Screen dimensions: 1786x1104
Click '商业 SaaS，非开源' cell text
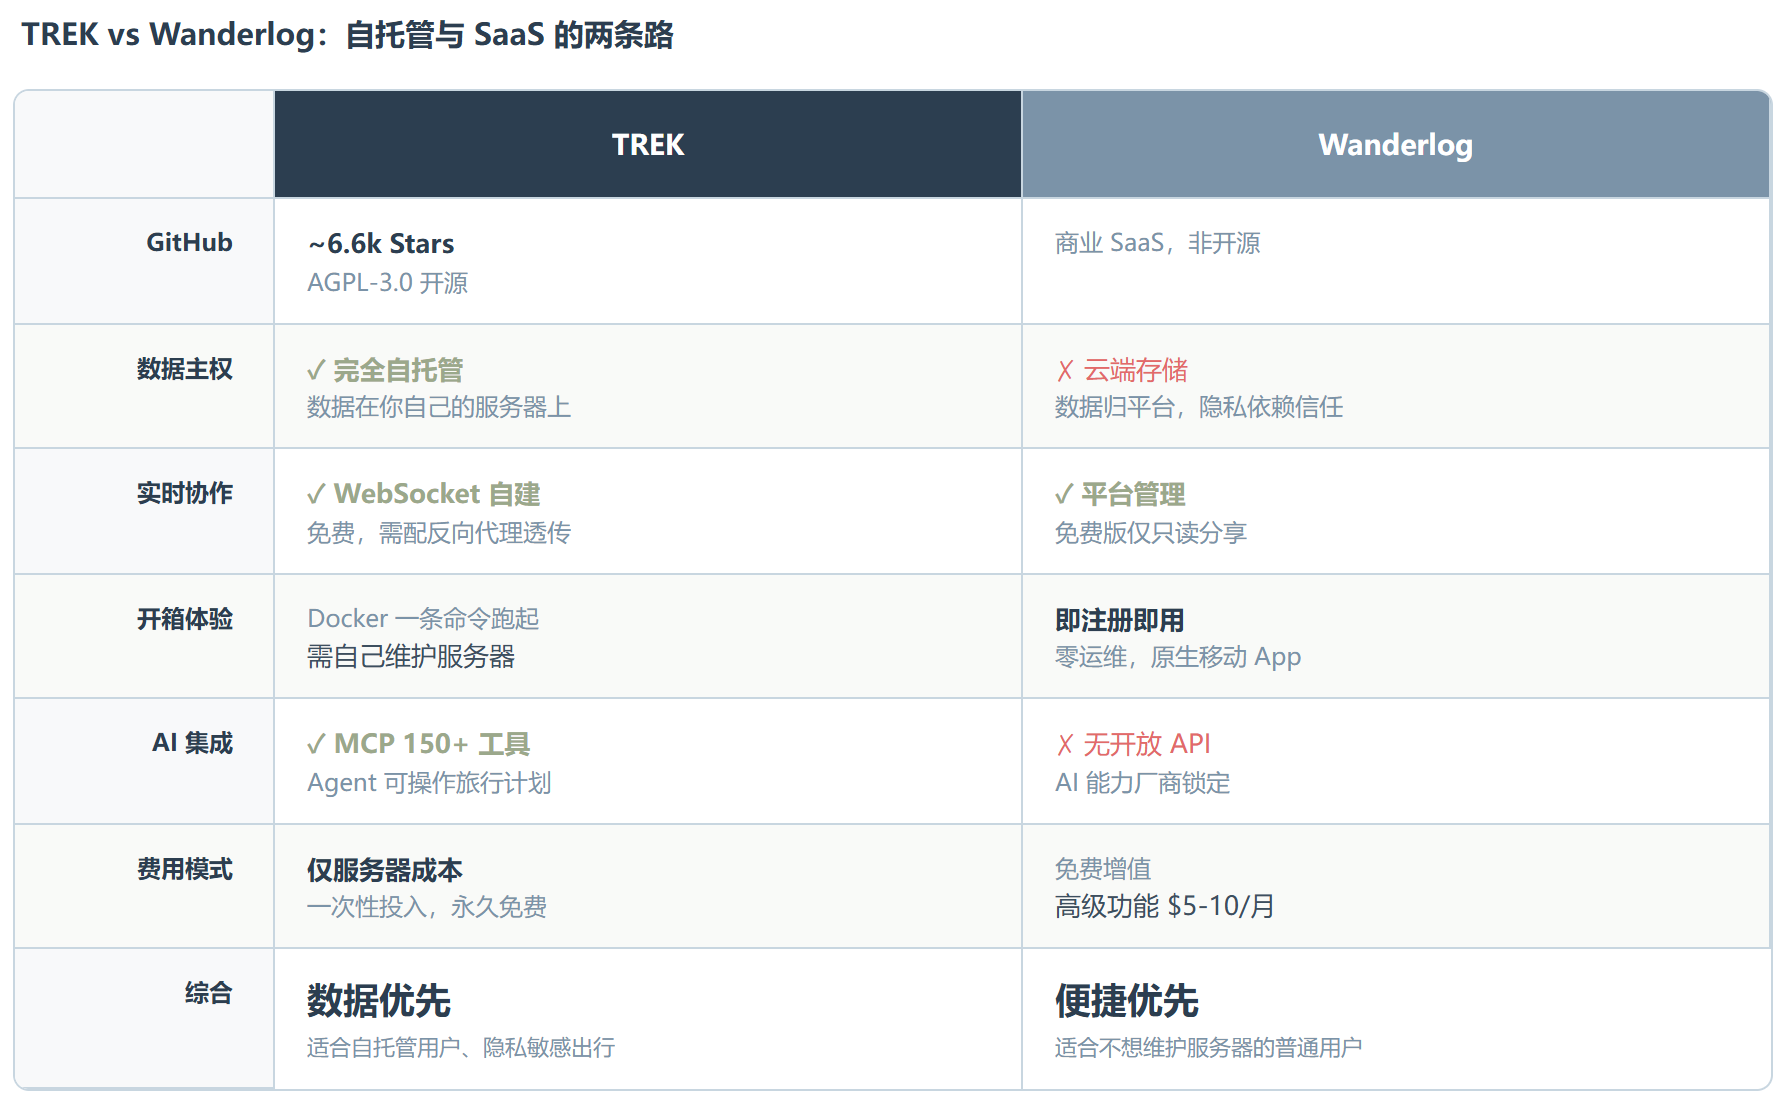point(1157,243)
